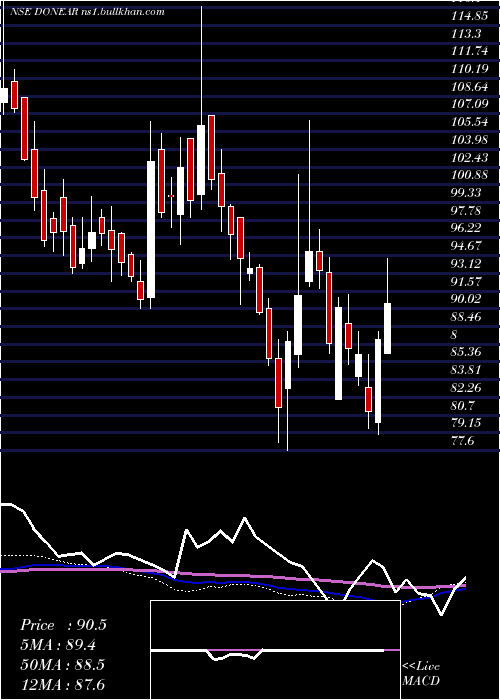
Task: Click the <<Live MACD label
Action: click(x=421, y=673)
